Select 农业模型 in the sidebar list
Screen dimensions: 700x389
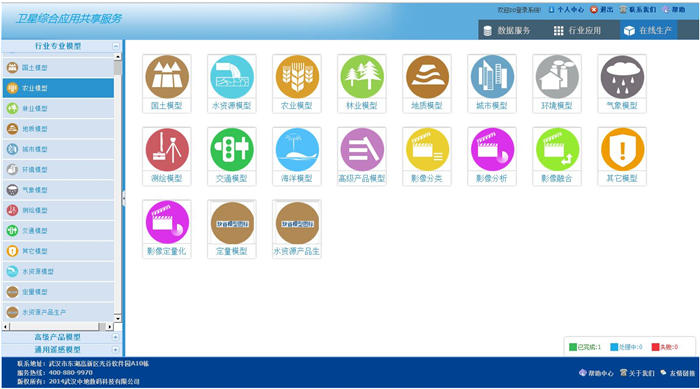click(58, 88)
